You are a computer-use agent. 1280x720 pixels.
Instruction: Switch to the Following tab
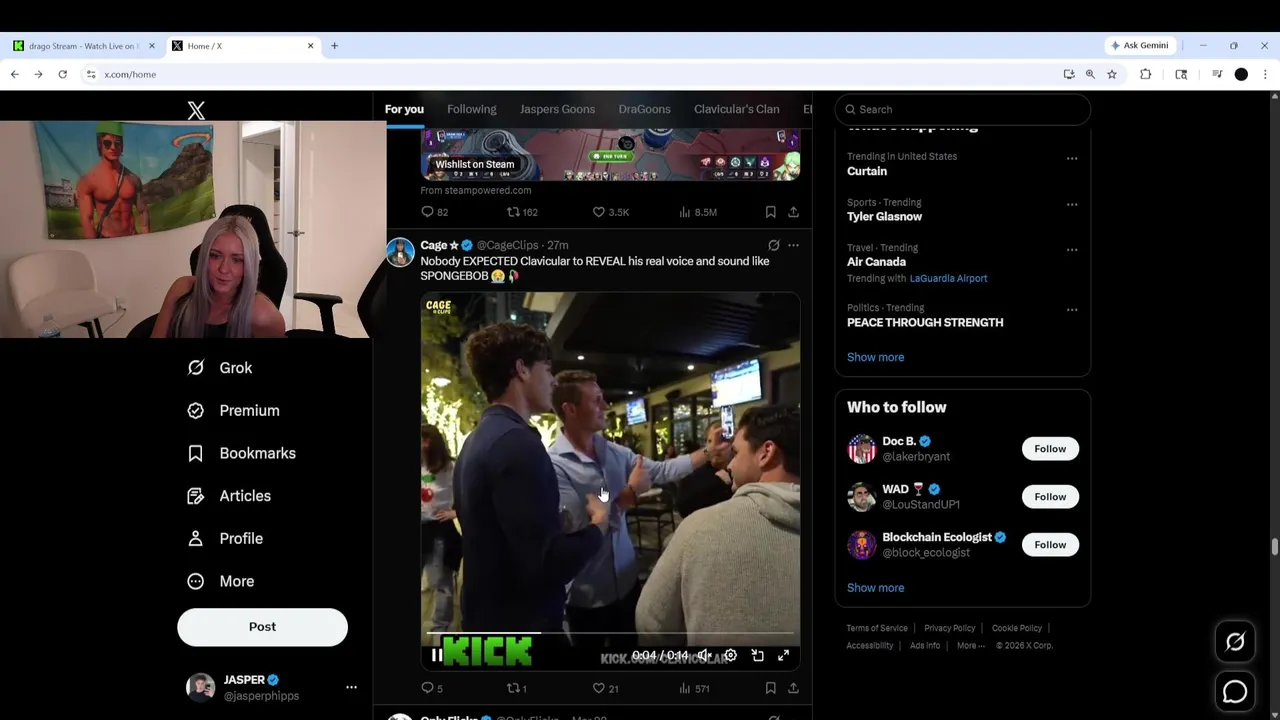click(472, 109)
